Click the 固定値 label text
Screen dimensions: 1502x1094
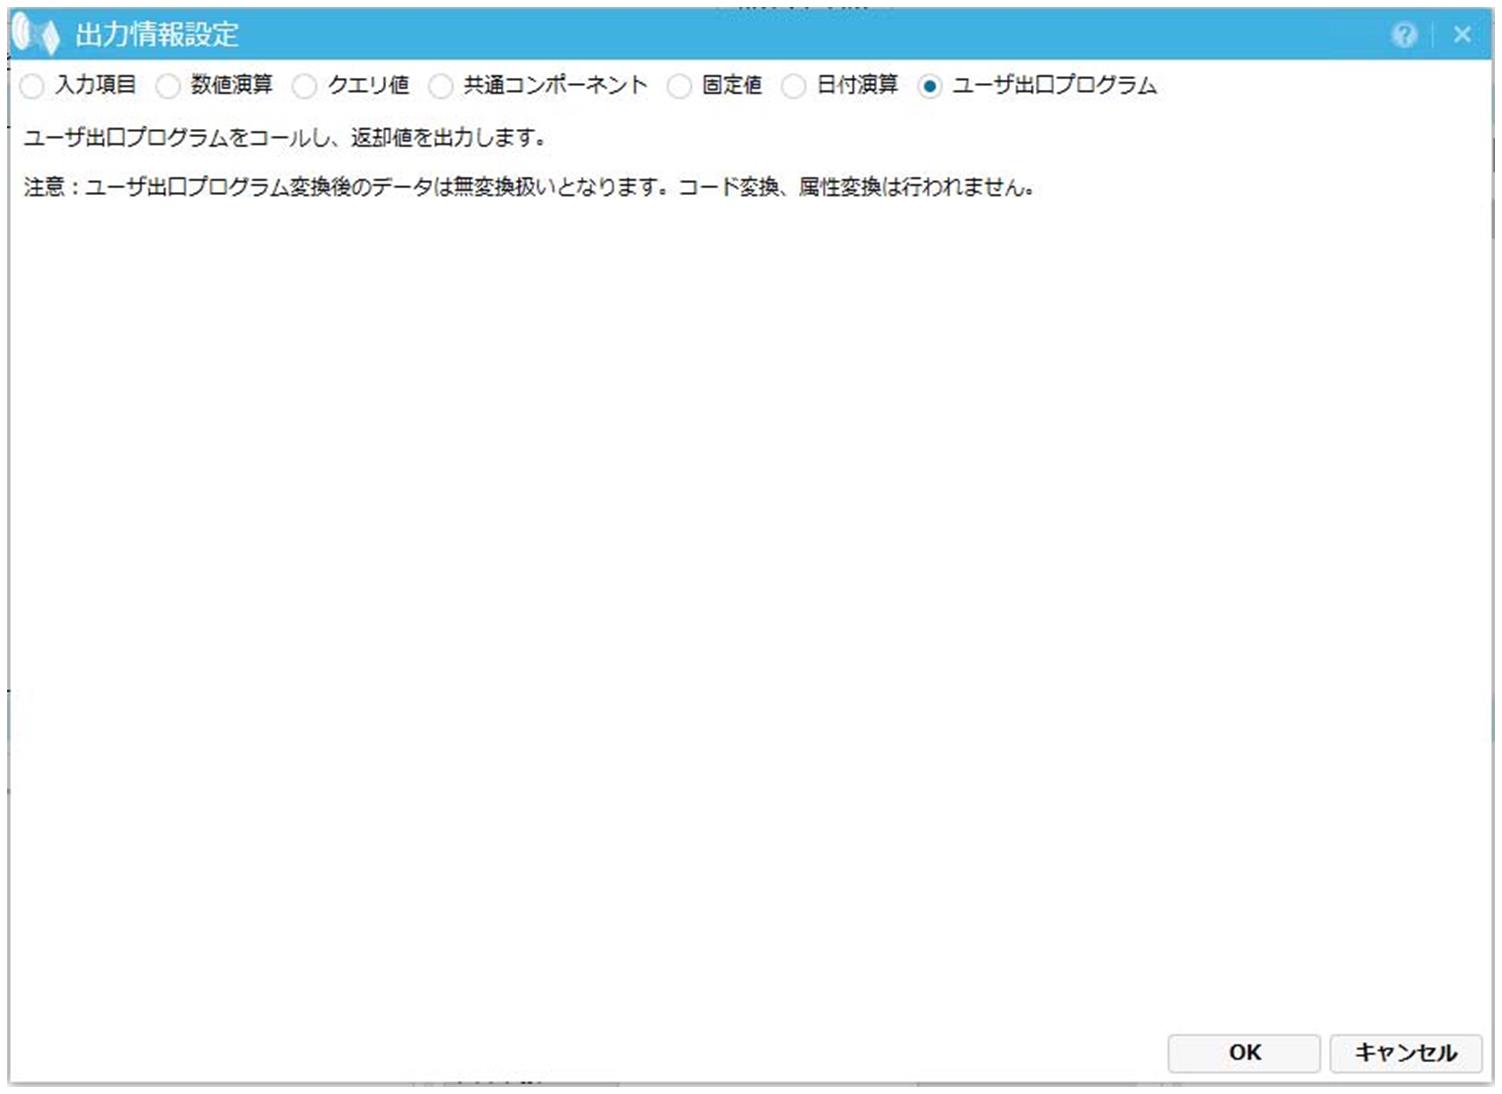pos(731,85)
